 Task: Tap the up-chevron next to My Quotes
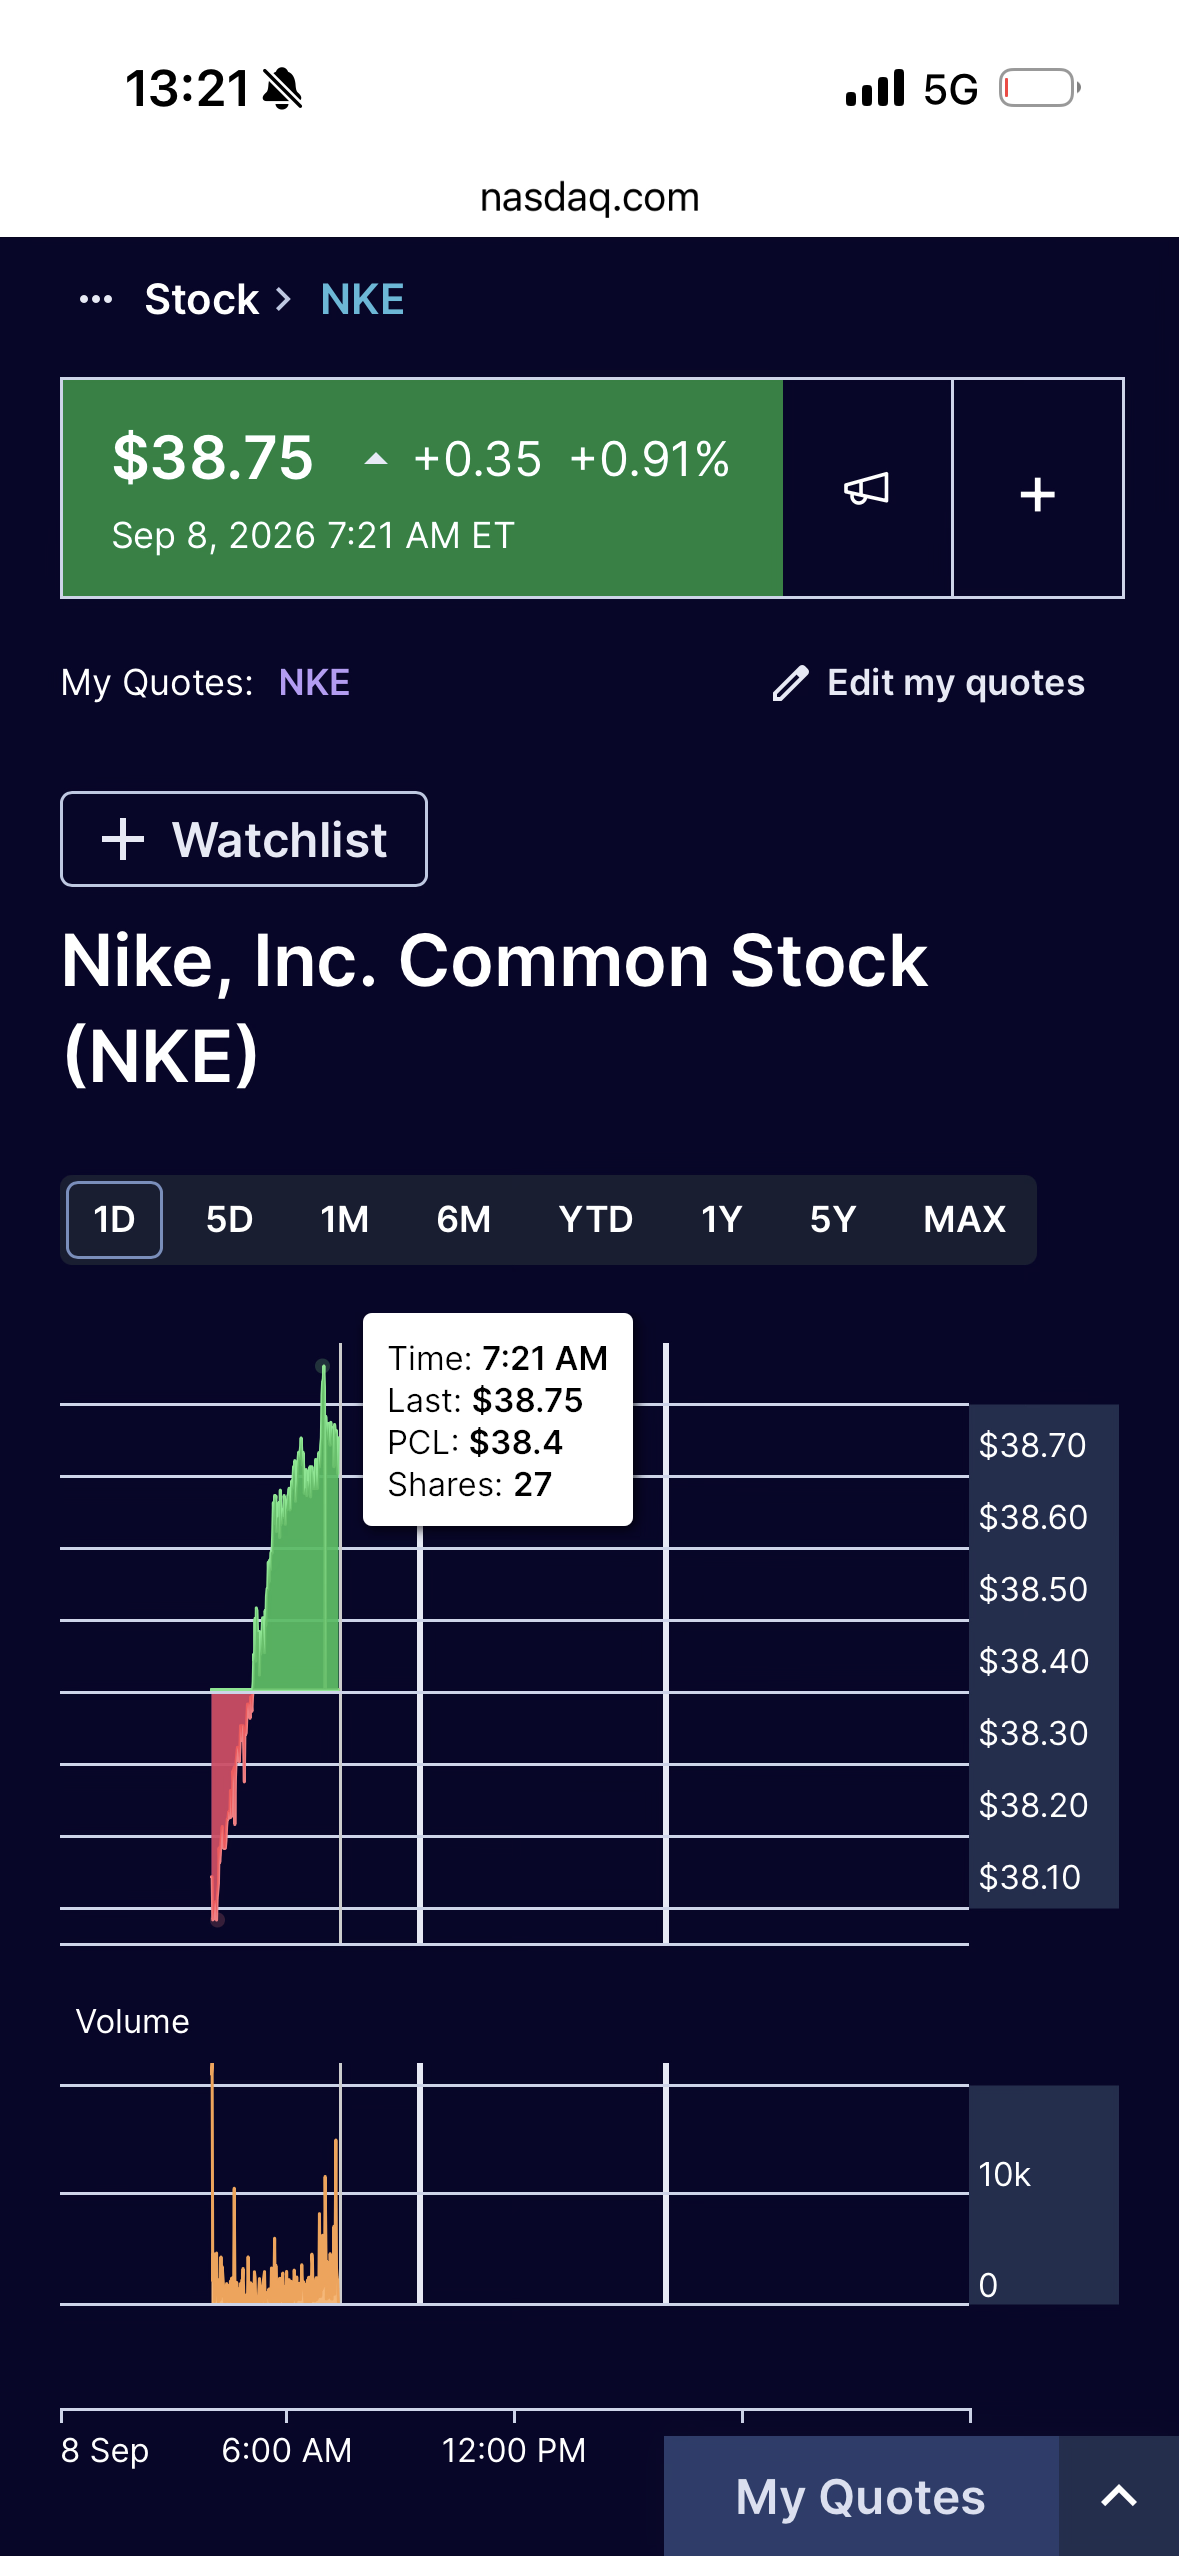1118,2496
